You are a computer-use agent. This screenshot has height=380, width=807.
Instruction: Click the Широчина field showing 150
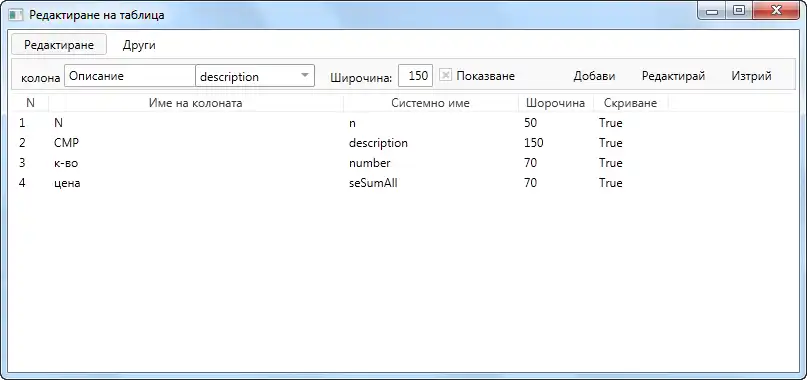(x=415, y=76)
